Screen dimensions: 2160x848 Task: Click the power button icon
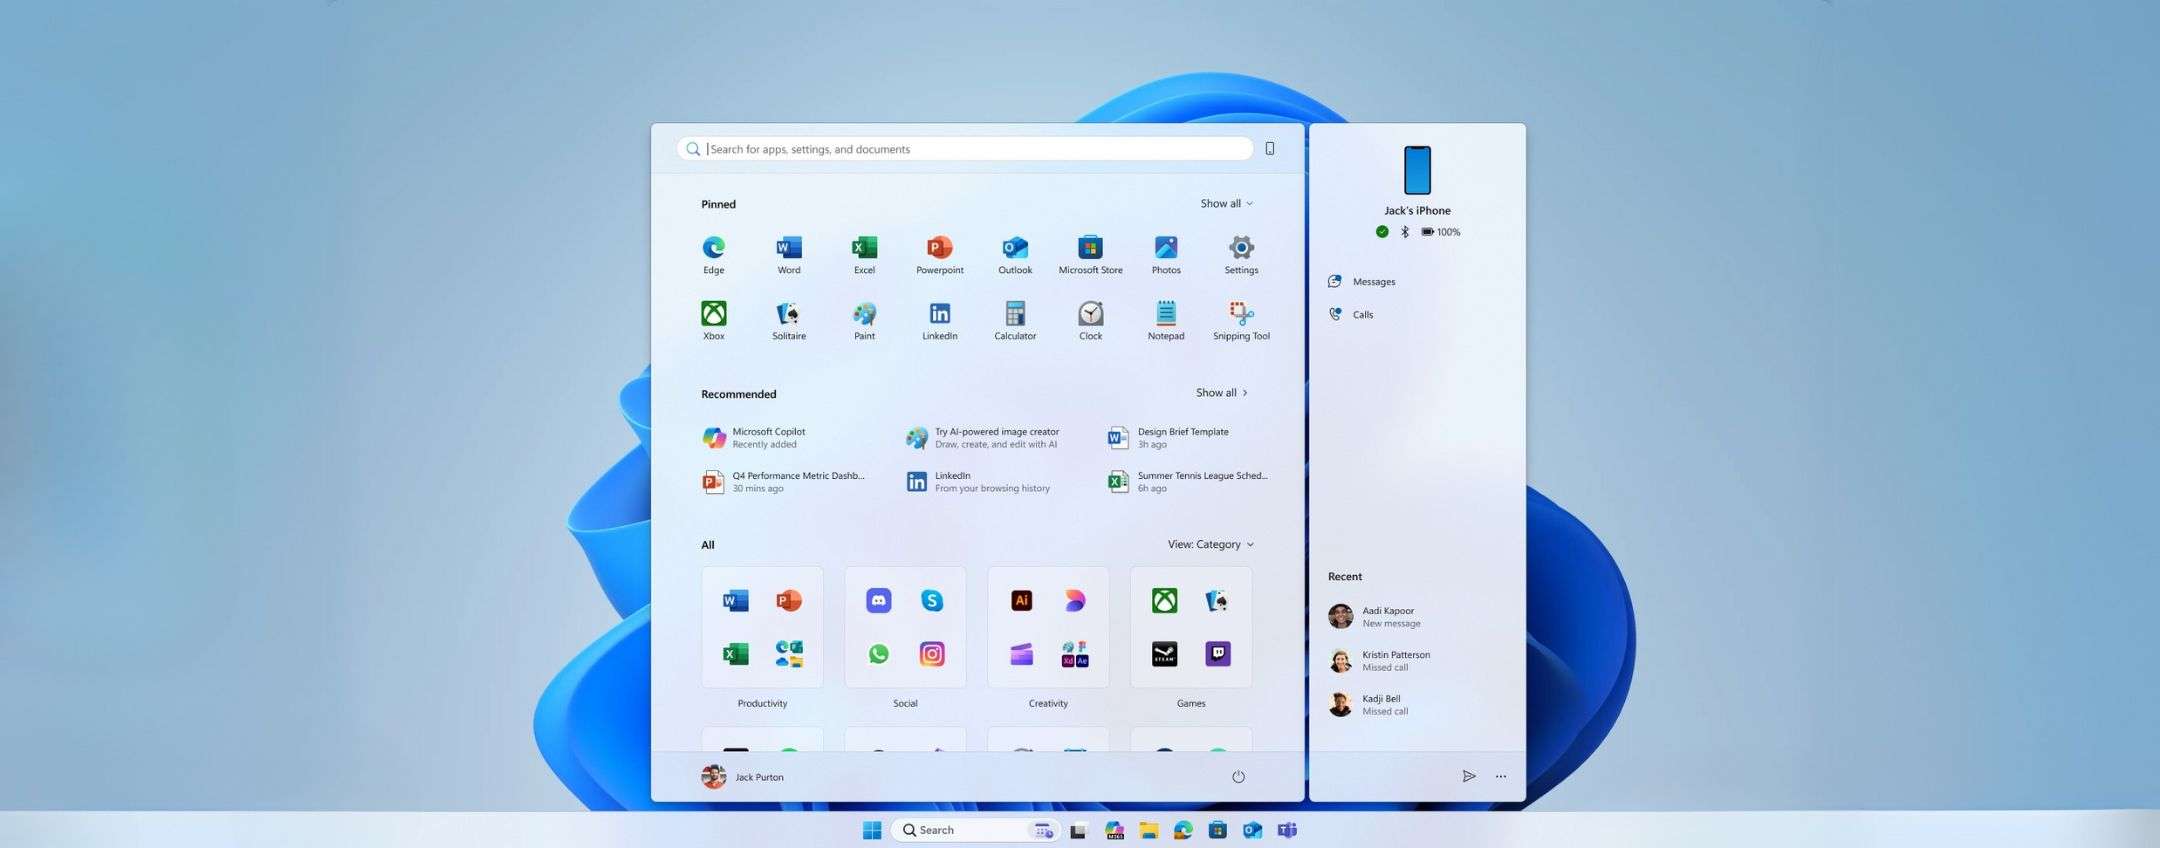1238,777
